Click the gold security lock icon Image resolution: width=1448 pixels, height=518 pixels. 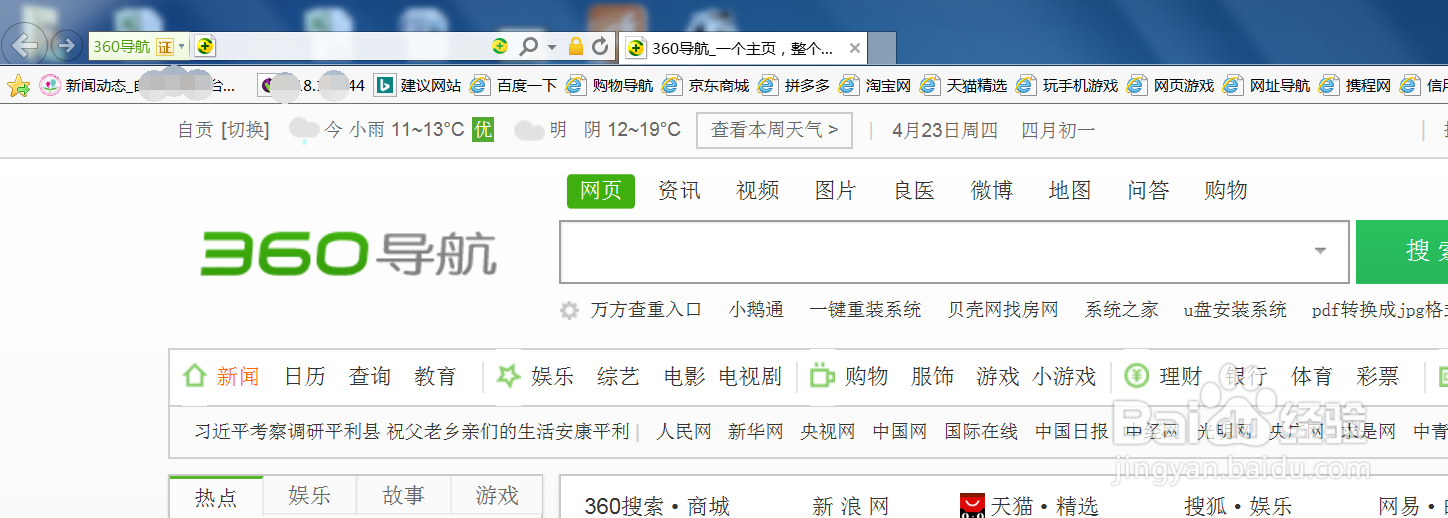tap(576, 46)
